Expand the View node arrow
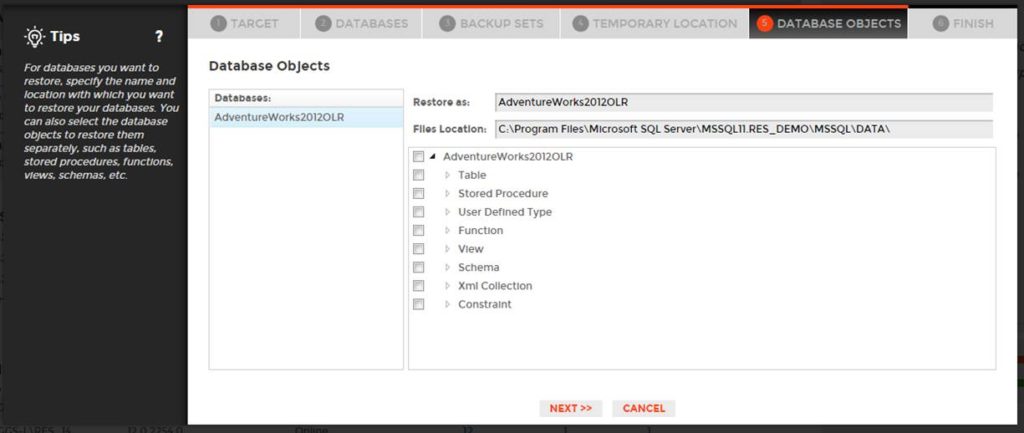The height and width of the screenshot is (433, 1024). pyautogui.click(x=447, y=249)
